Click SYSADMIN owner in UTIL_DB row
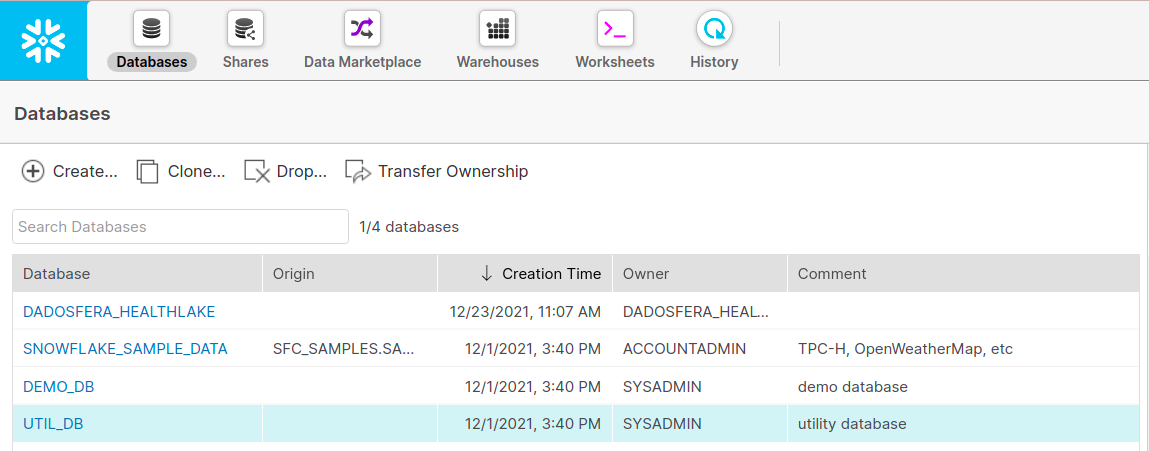 pos(662,424)
